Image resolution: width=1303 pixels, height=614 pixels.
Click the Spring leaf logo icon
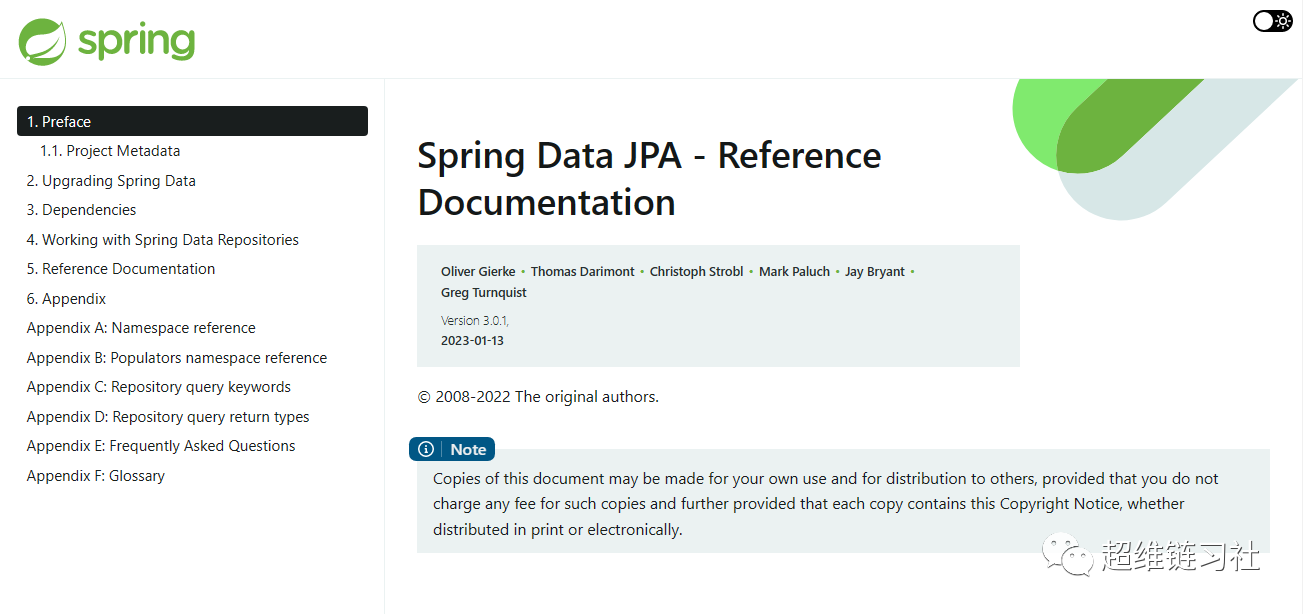(43, 42)
